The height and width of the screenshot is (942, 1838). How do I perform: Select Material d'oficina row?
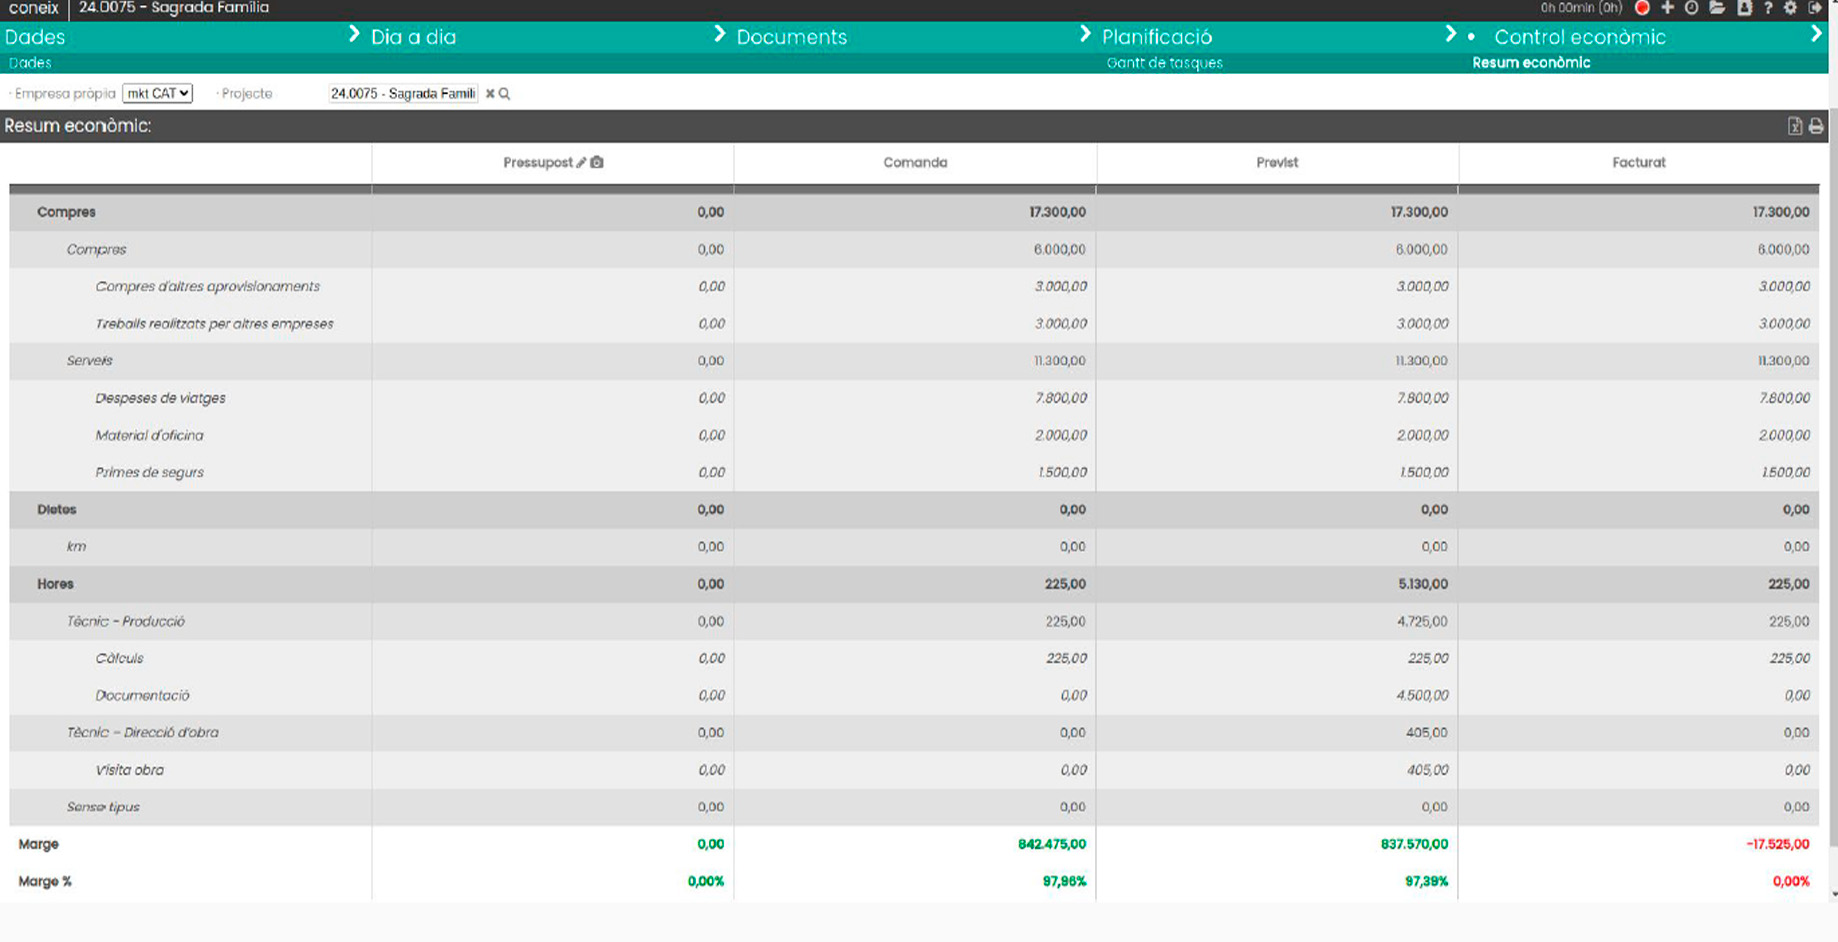pyautogui.click(x=149, y=435)
